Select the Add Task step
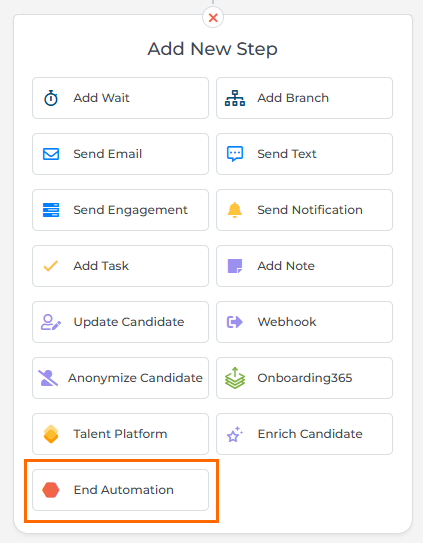This screenshot has width=423, height=543. click(x=121, y=266)
